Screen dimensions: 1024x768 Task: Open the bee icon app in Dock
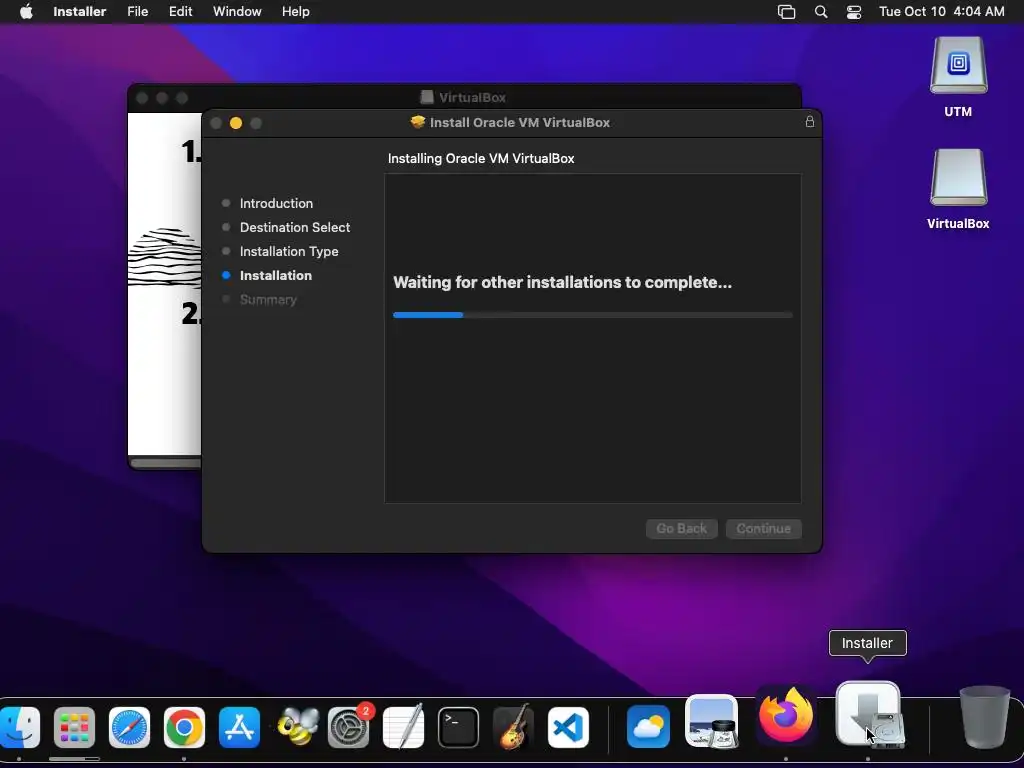click(x=297, y=726)
